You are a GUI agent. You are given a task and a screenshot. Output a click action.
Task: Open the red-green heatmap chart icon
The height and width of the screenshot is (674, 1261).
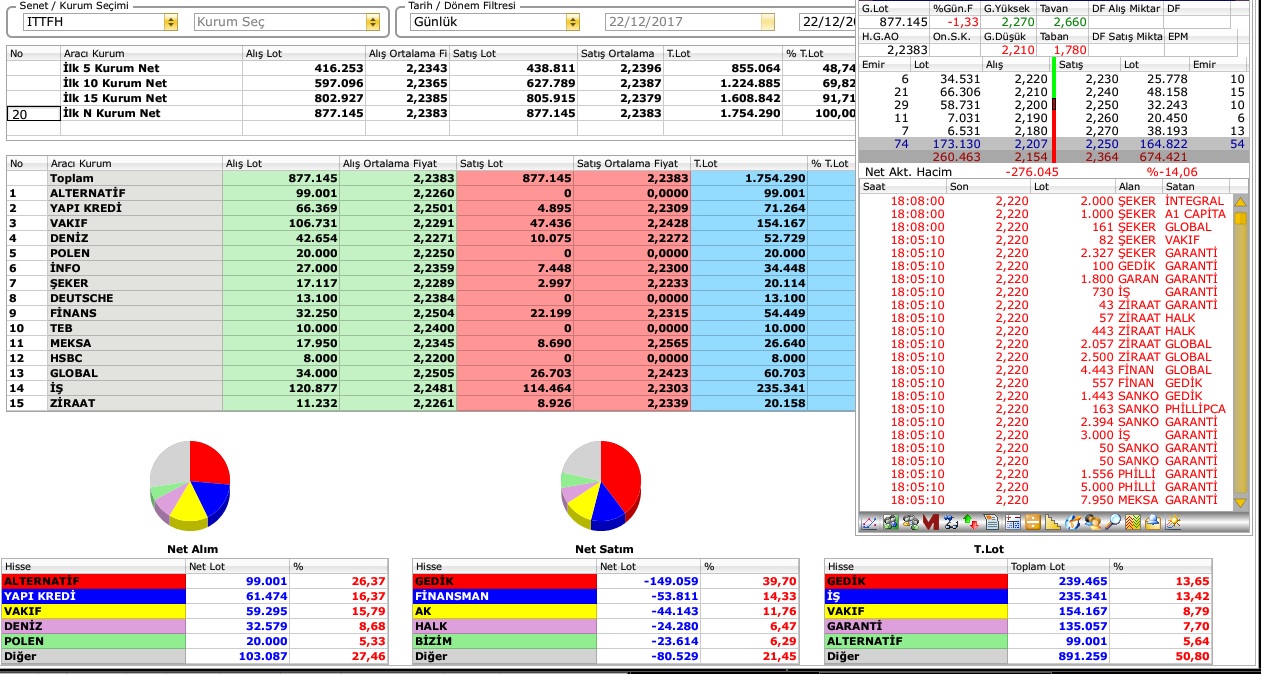1134,522
